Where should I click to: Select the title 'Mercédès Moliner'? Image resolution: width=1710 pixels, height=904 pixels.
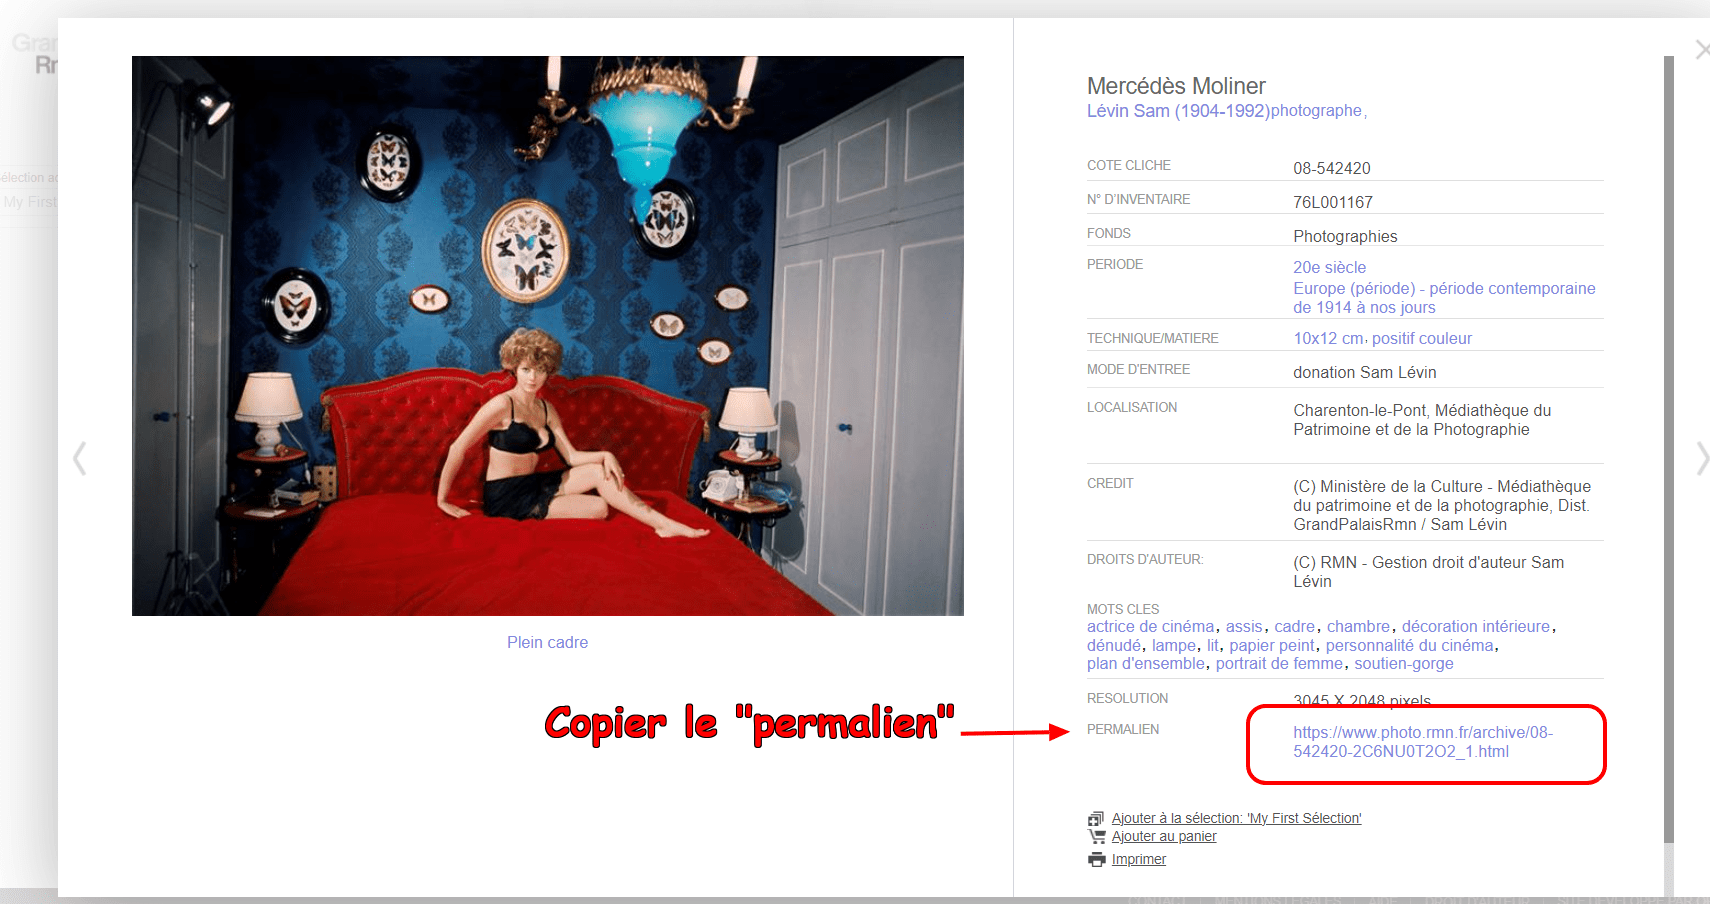(x=1176, y=86)
